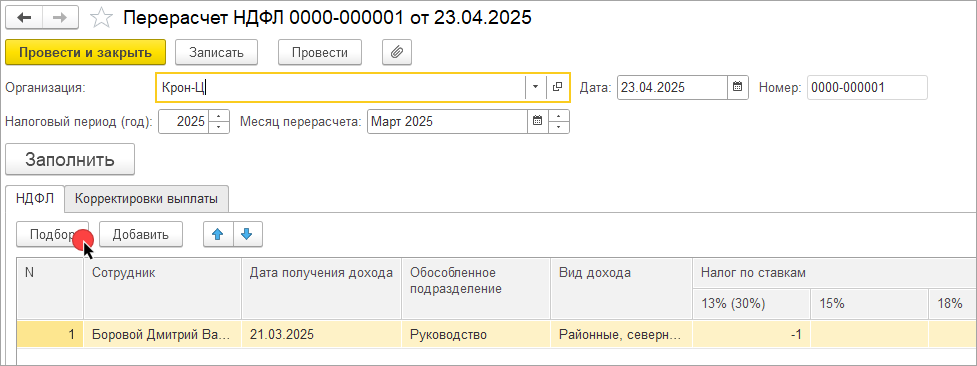Select the N column header
977x366 pixels.
(x=50, y=289)
